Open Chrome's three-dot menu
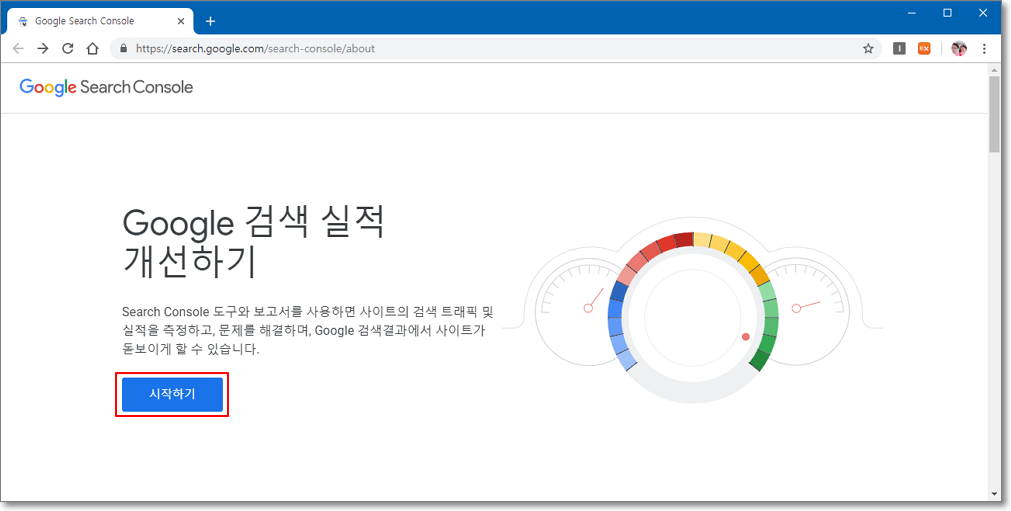1011x511 pixels. point(984,48)
